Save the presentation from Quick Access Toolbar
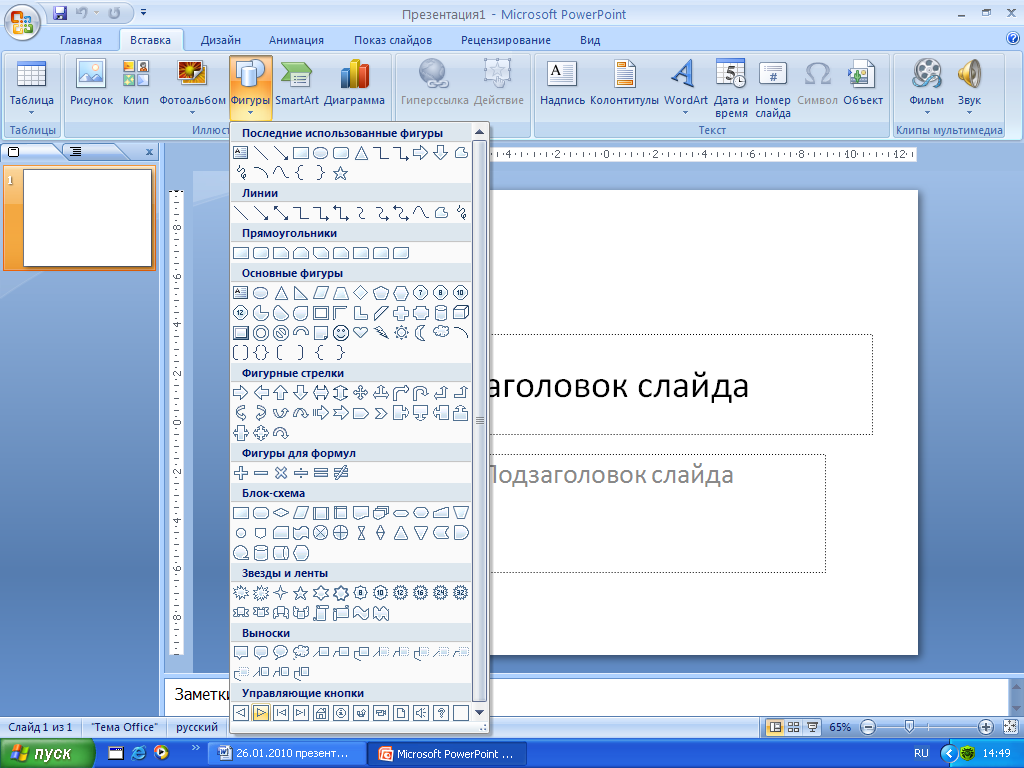 60,12
